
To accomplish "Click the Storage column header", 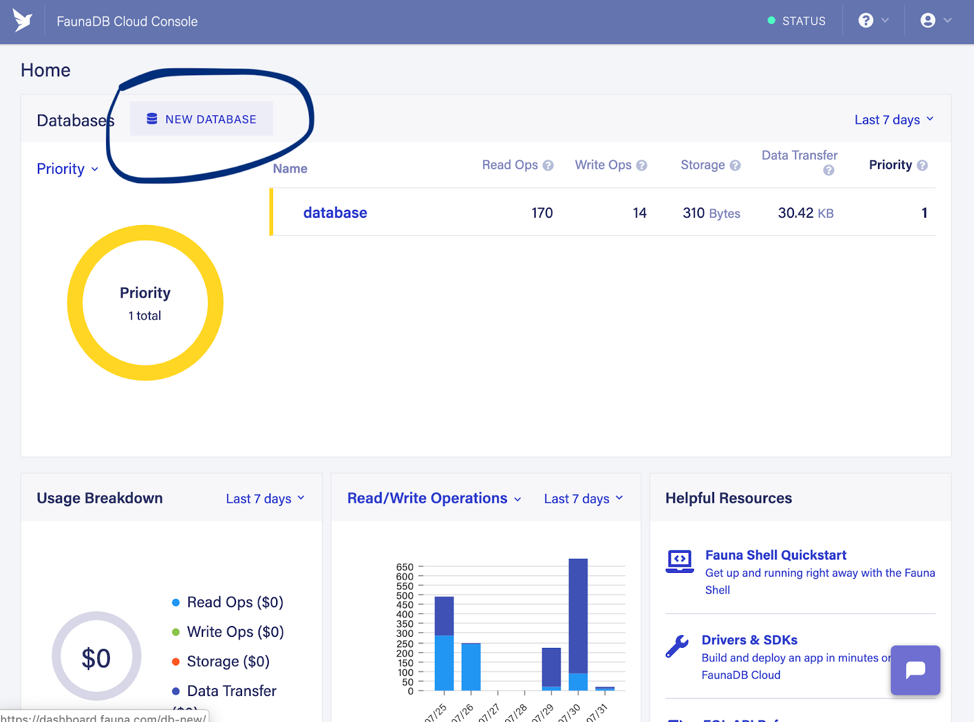I will tap(703, 165).
